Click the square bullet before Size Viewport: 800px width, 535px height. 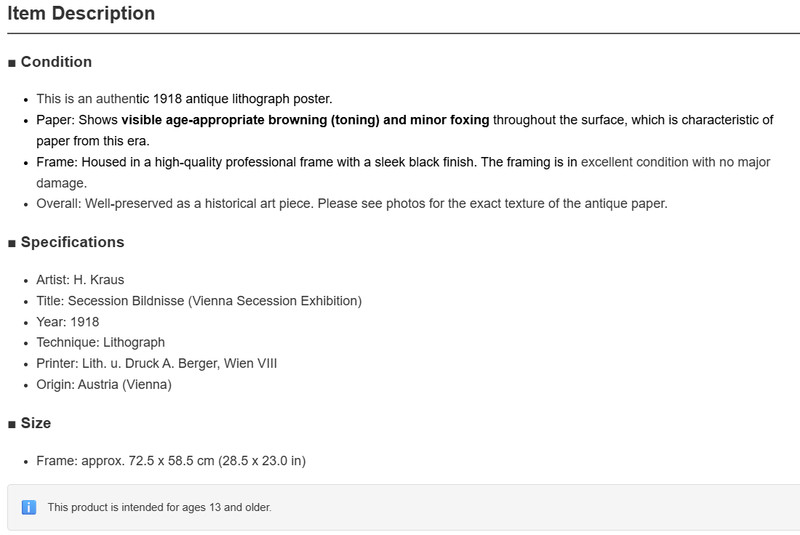pyautogui.click(x=12, y=425)
